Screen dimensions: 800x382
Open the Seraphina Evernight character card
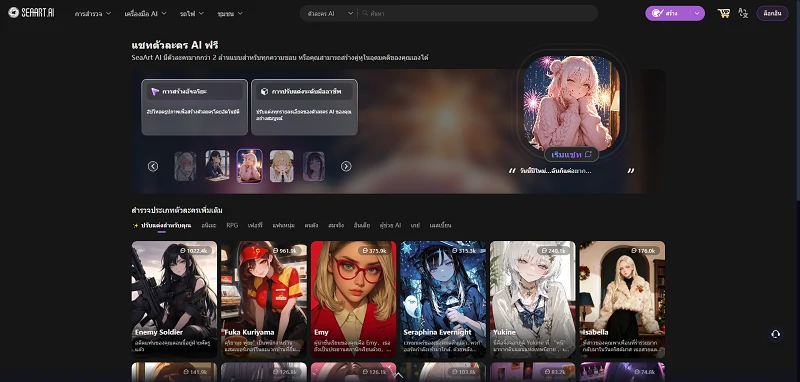click(x=443, y=299)
